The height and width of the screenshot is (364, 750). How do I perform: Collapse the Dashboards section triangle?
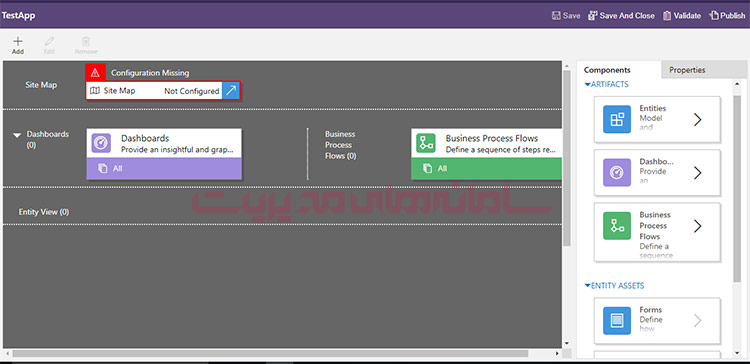point(17,135)
